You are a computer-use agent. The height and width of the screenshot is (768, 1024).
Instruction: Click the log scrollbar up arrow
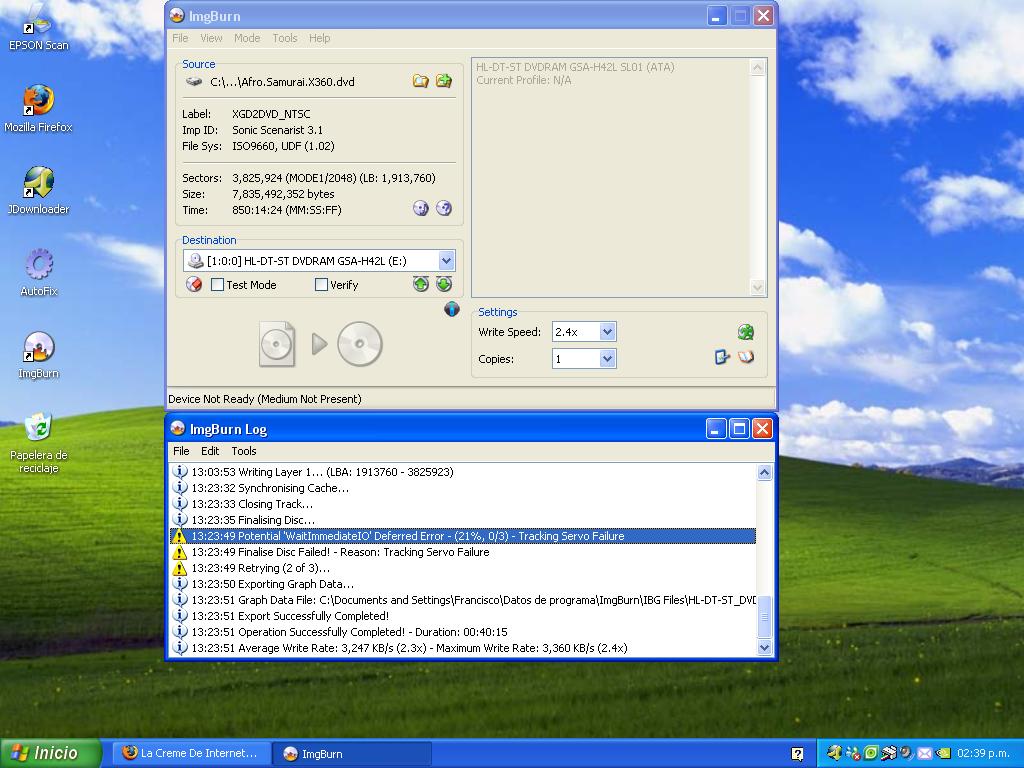click(x=764, y=472)
